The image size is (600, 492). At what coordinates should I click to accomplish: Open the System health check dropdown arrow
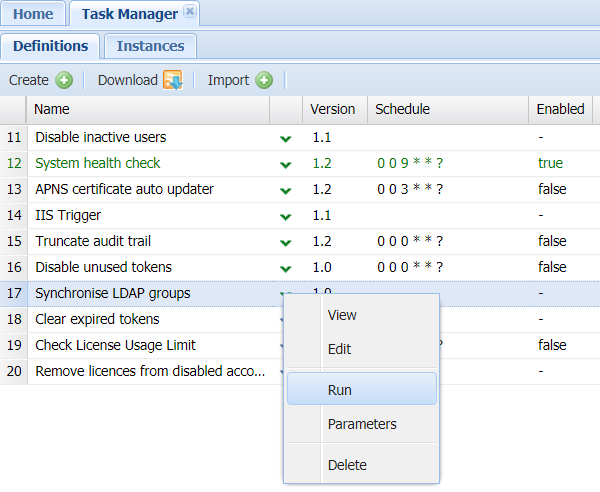(286, 164)
